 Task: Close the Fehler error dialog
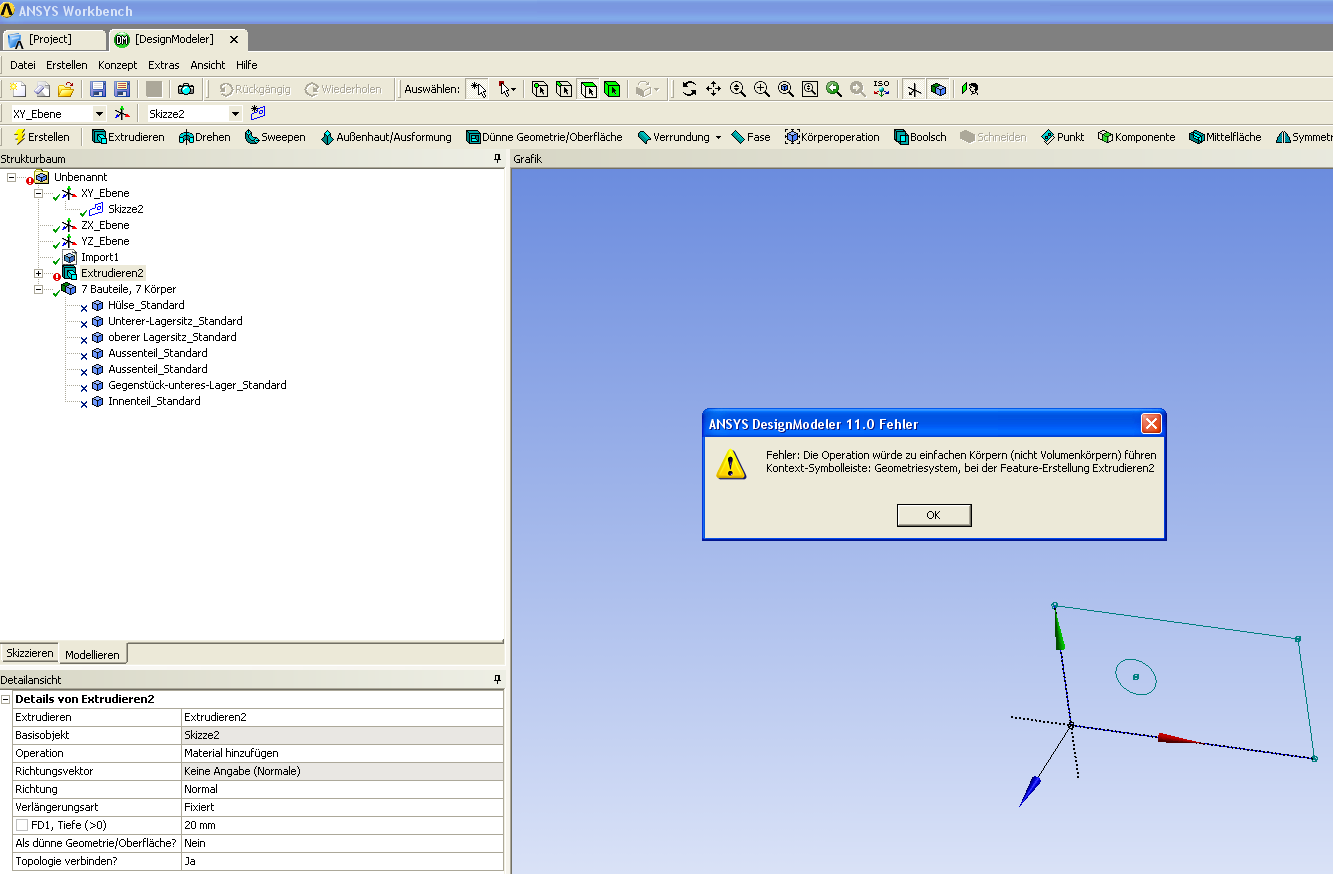pyautogui.click(x=1151, y=424)
